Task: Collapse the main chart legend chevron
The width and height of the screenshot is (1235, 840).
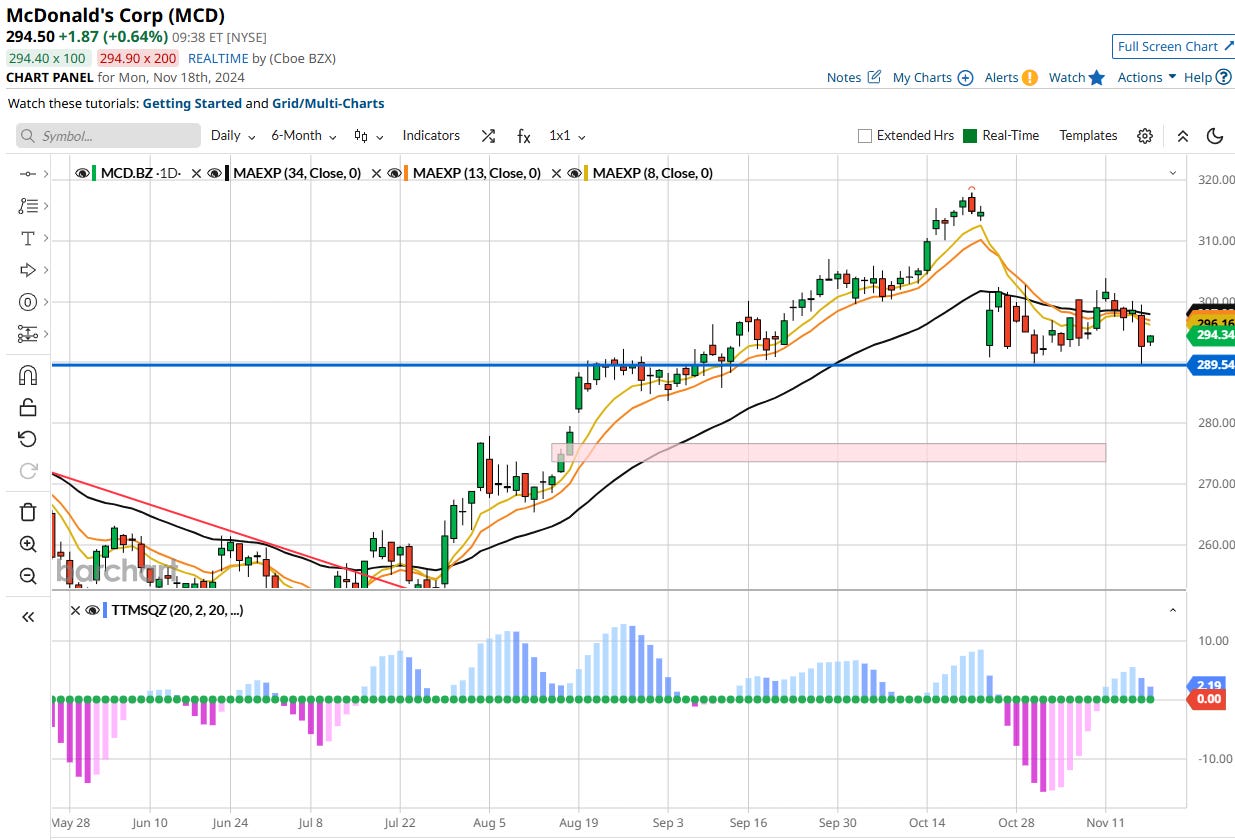Action: [1173, 174]
